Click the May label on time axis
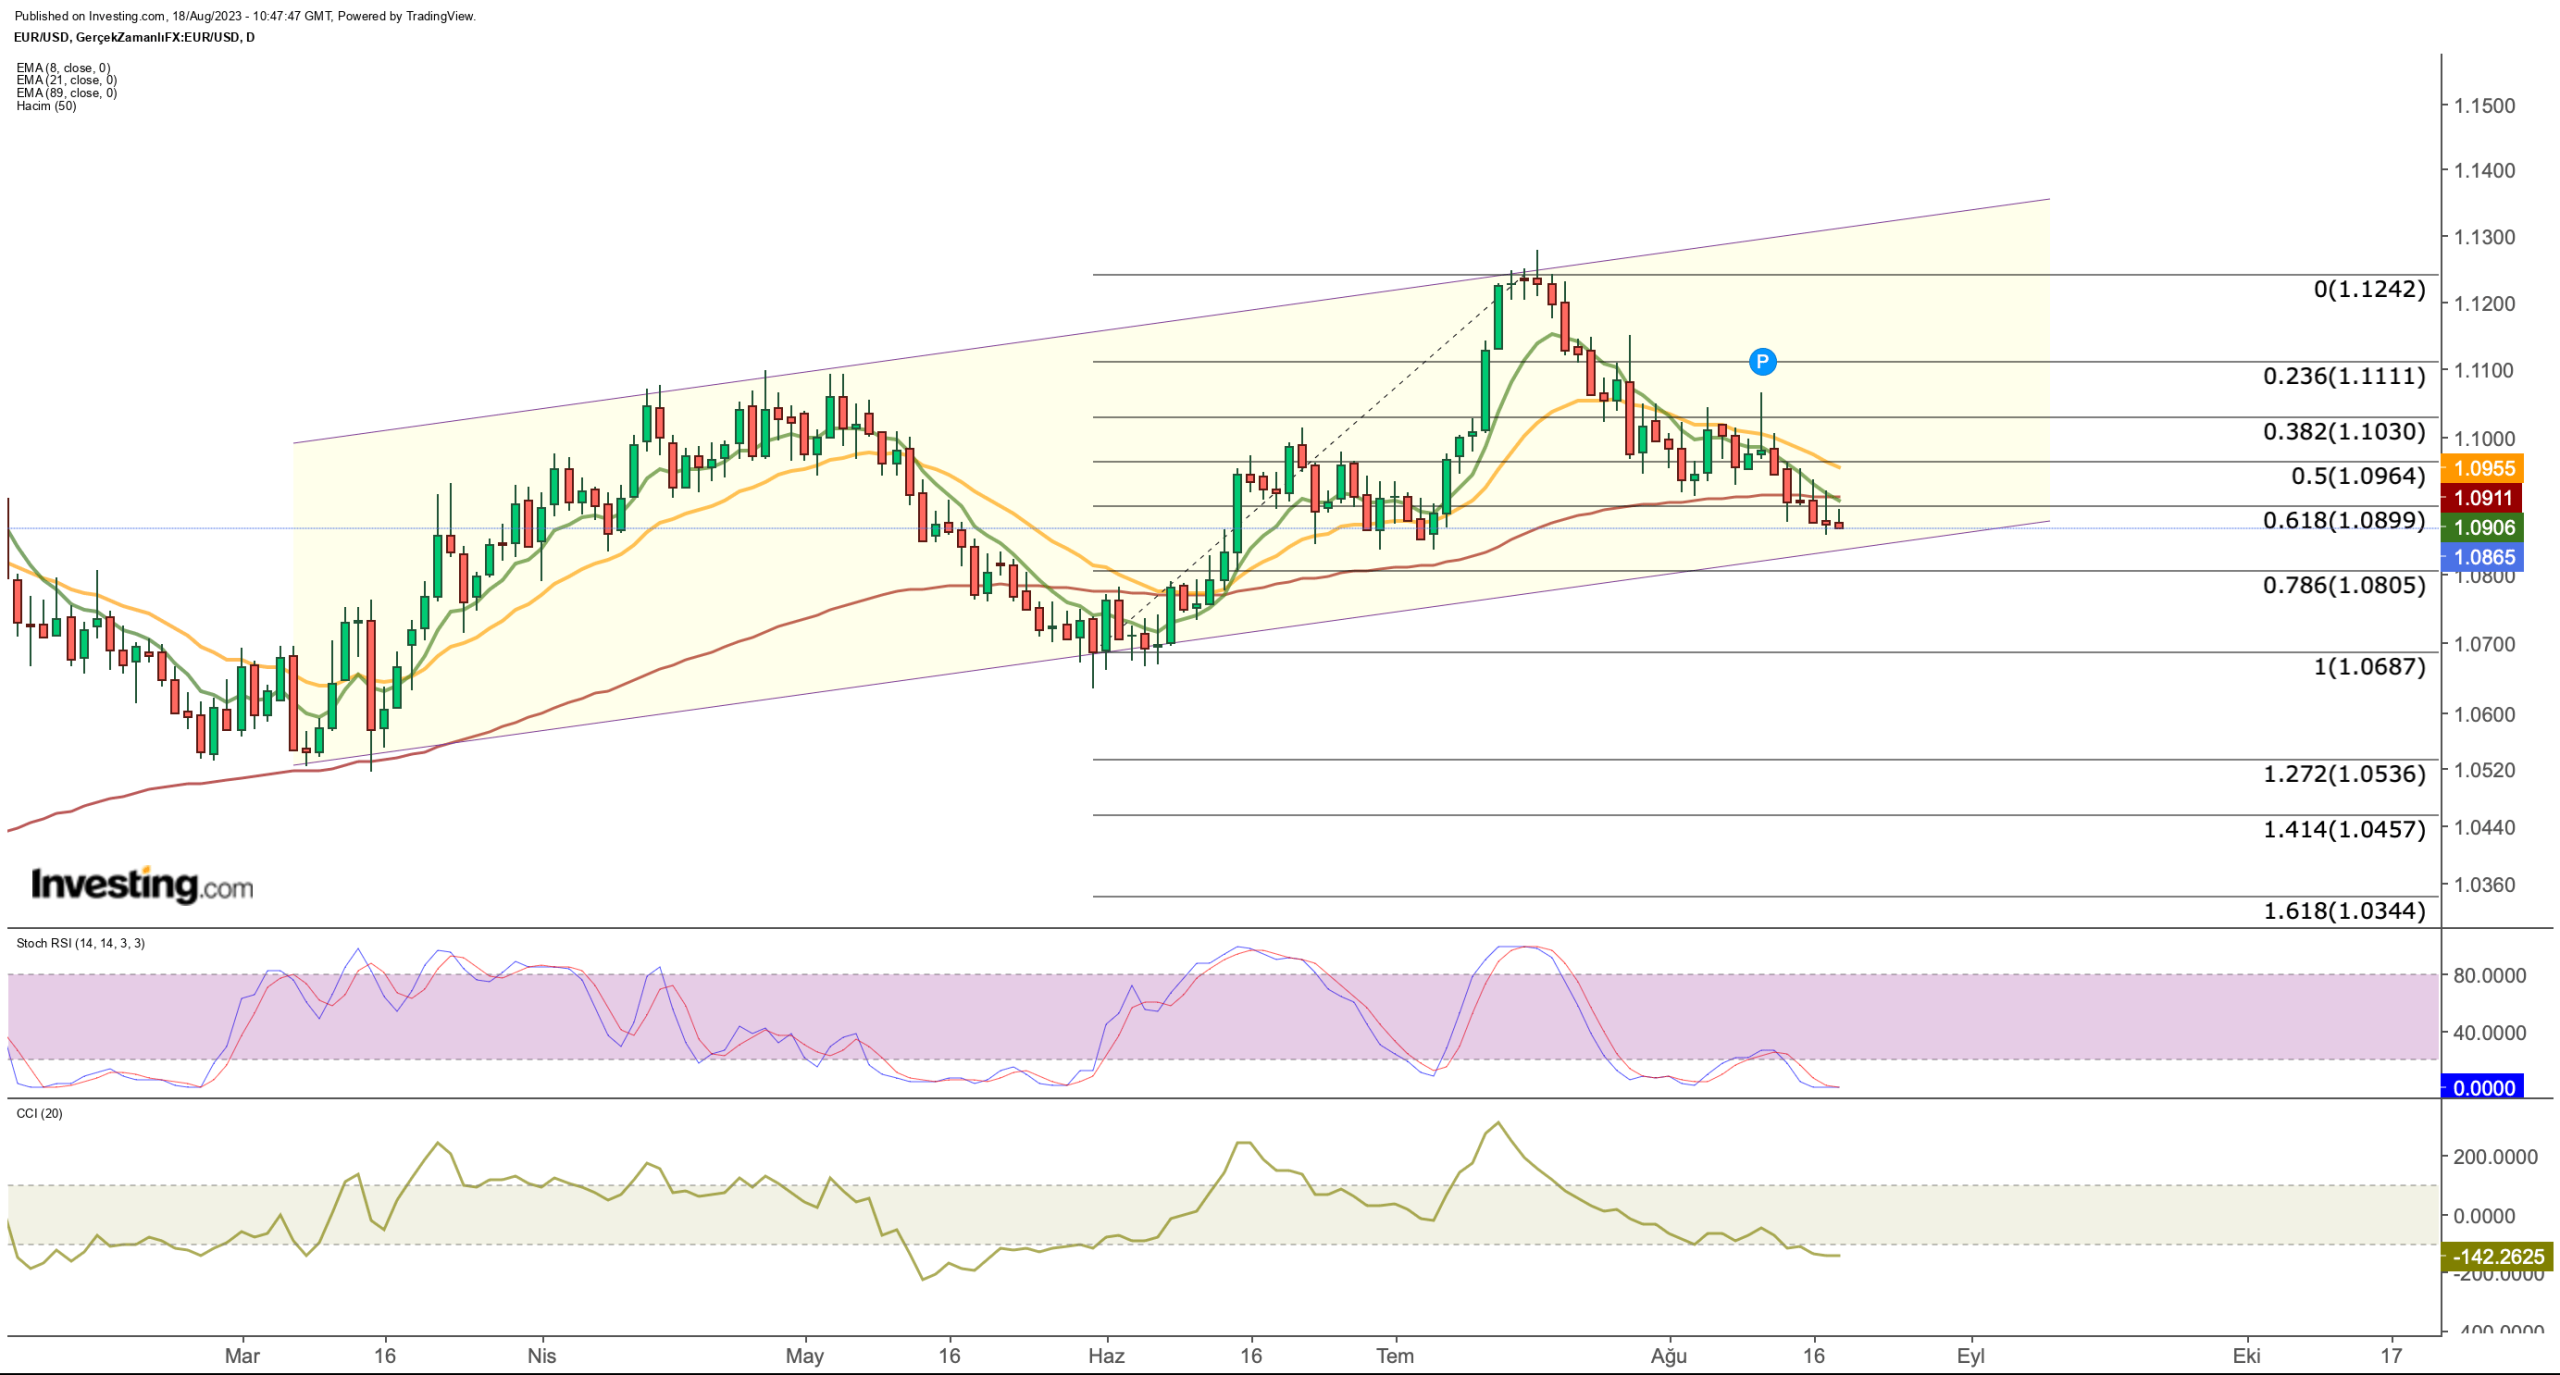This screenshot has height=1375, width=2560. [x=804, y=1356]
